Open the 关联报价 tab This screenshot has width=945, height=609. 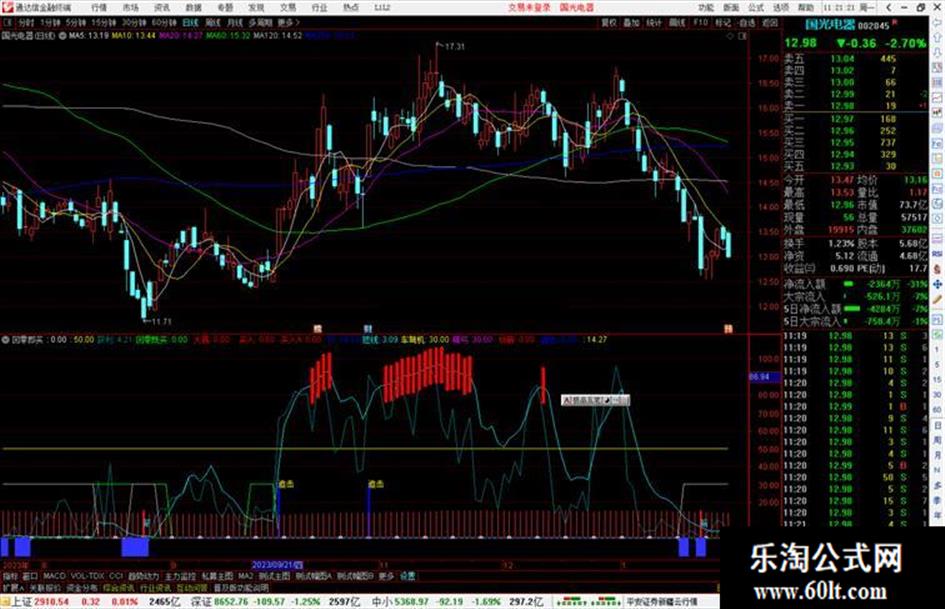tap(45, 588)
